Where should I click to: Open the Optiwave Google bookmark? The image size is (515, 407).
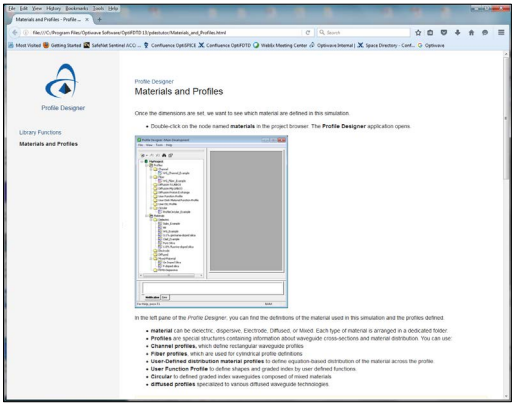click(x=431, y=45)
